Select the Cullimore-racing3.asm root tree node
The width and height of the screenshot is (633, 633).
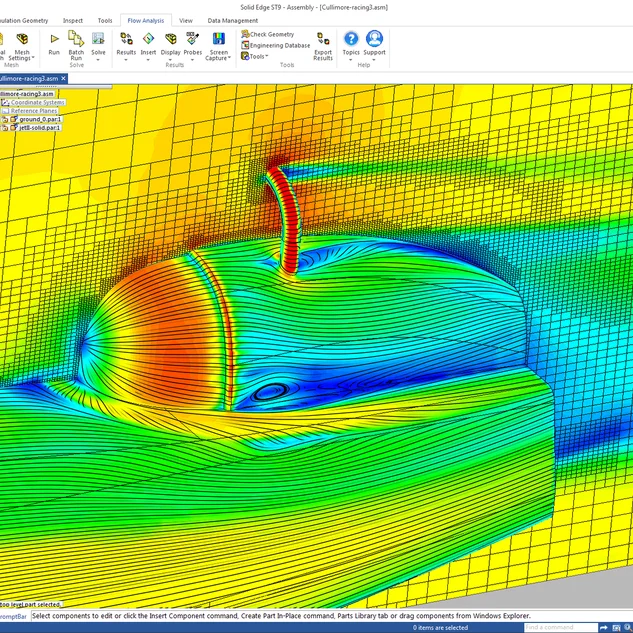coord(27,94)
